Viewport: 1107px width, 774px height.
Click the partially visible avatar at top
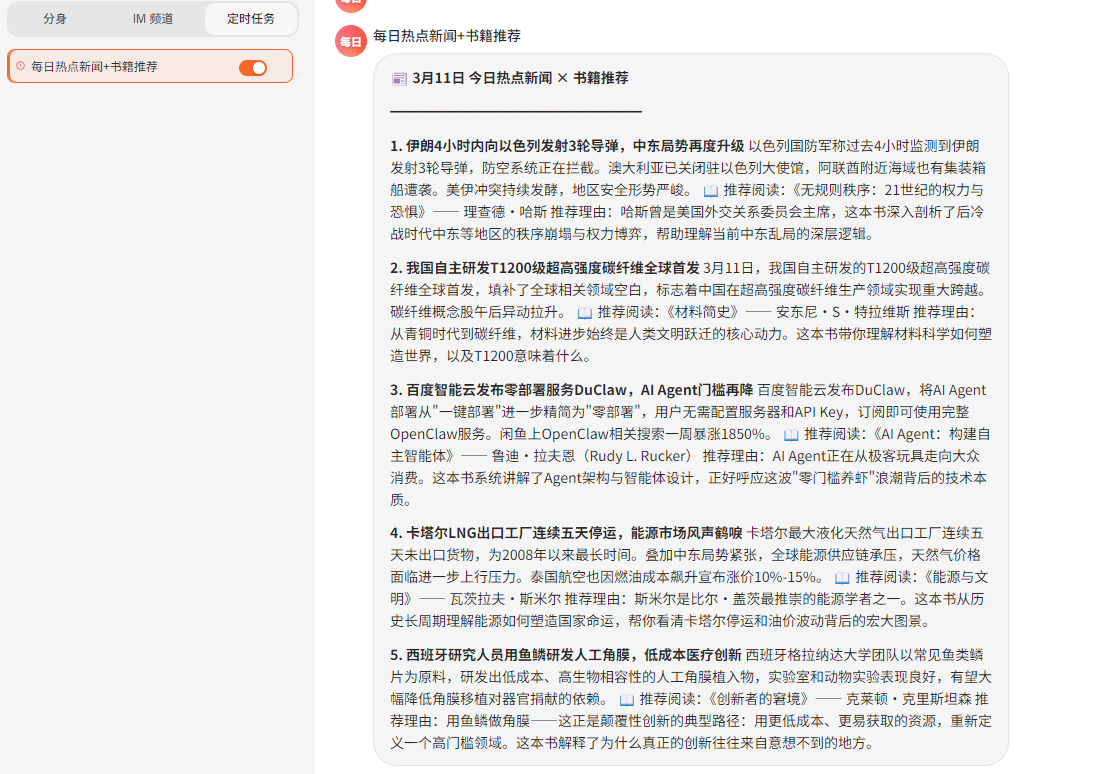pos(350,3)
